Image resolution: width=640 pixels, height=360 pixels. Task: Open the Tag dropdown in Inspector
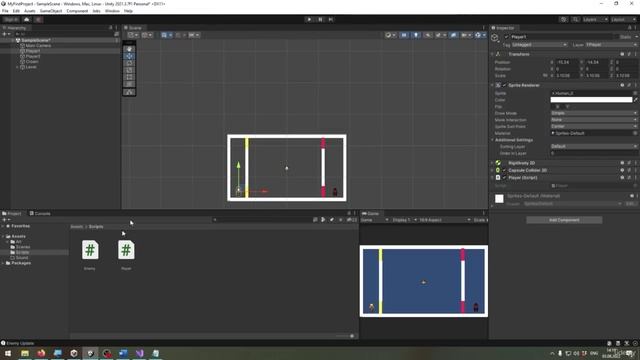540,45
